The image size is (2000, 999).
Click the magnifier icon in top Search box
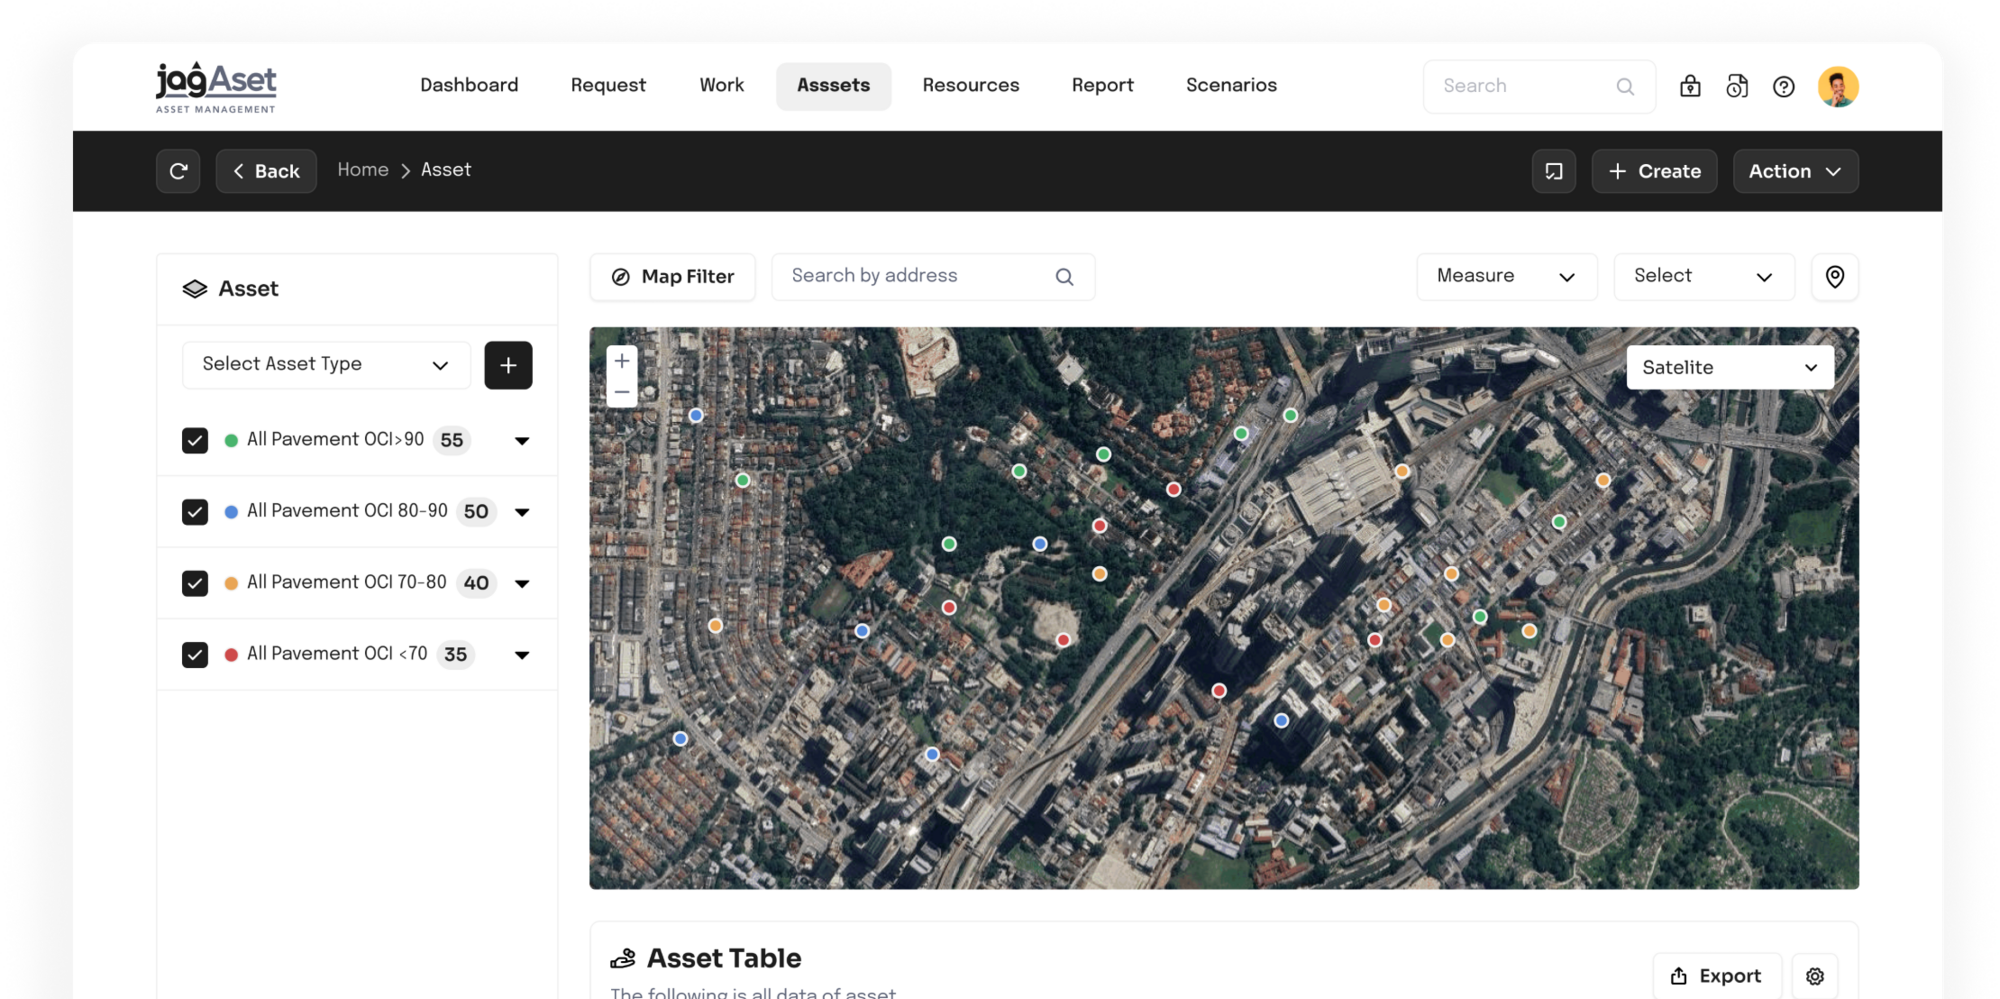pyautogui.click(x=1625, y=87)
